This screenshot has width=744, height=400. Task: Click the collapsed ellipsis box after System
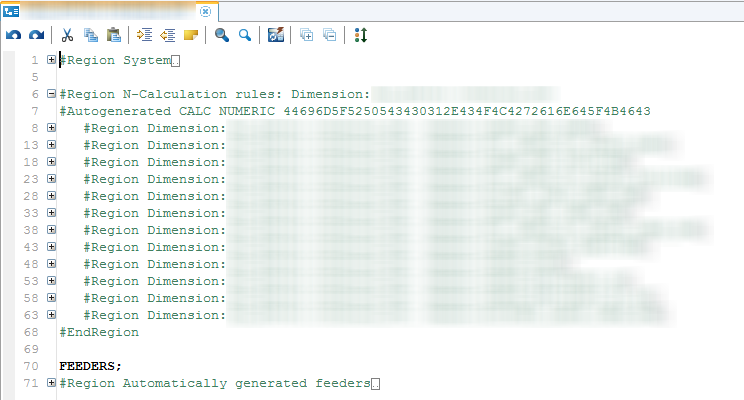176,61
